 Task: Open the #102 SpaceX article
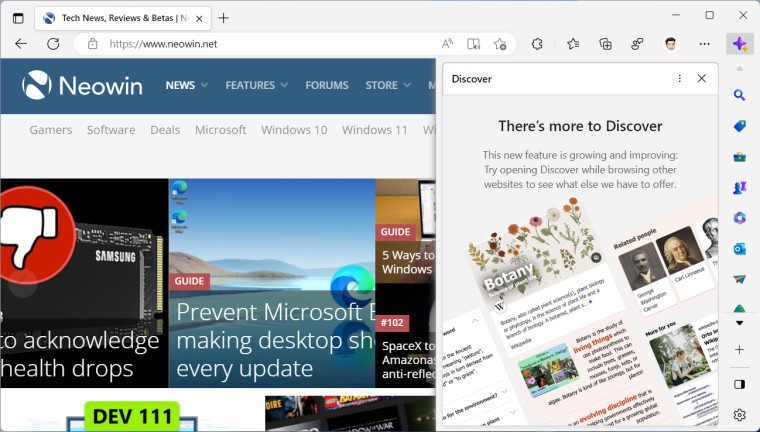pyautogui.click(x=406, y=336)
